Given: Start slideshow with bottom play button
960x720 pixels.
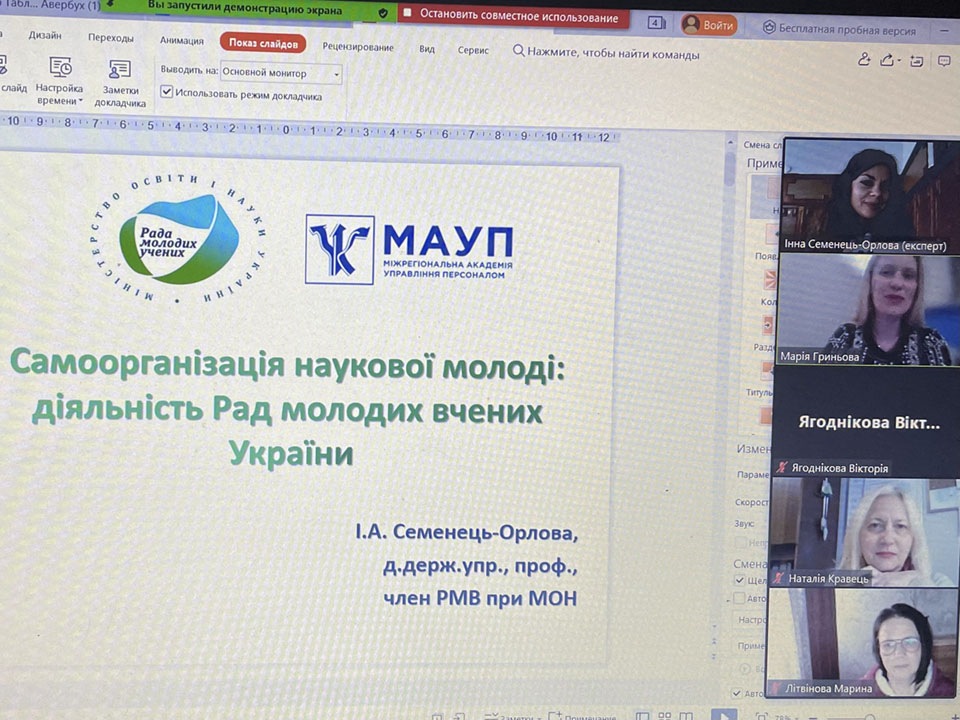Looking at the screenshot, I should (722, 714).
